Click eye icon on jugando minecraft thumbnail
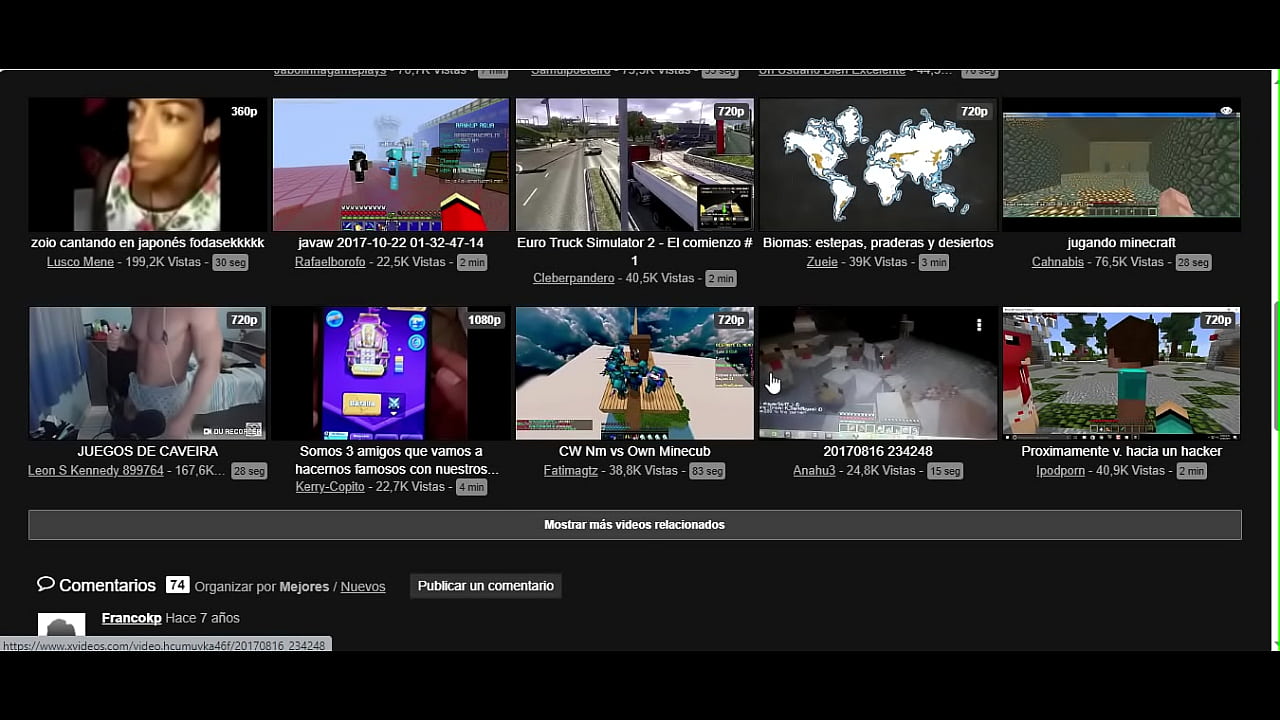Viewport: 1280px width, 720px height. (x=1226, y=112)
